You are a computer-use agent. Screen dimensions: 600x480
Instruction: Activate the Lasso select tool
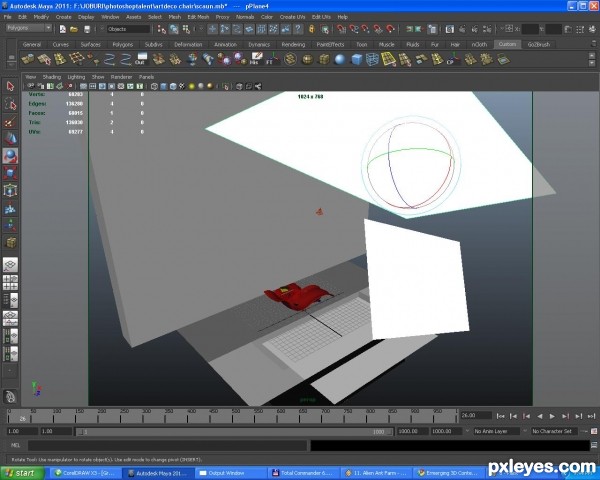pos(10,104)
